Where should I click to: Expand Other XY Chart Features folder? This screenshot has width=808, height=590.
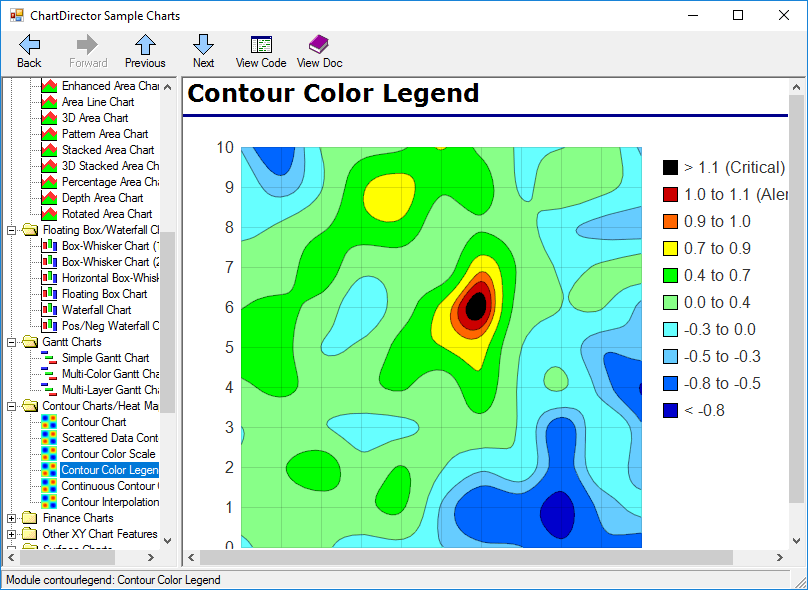(12, 534)
